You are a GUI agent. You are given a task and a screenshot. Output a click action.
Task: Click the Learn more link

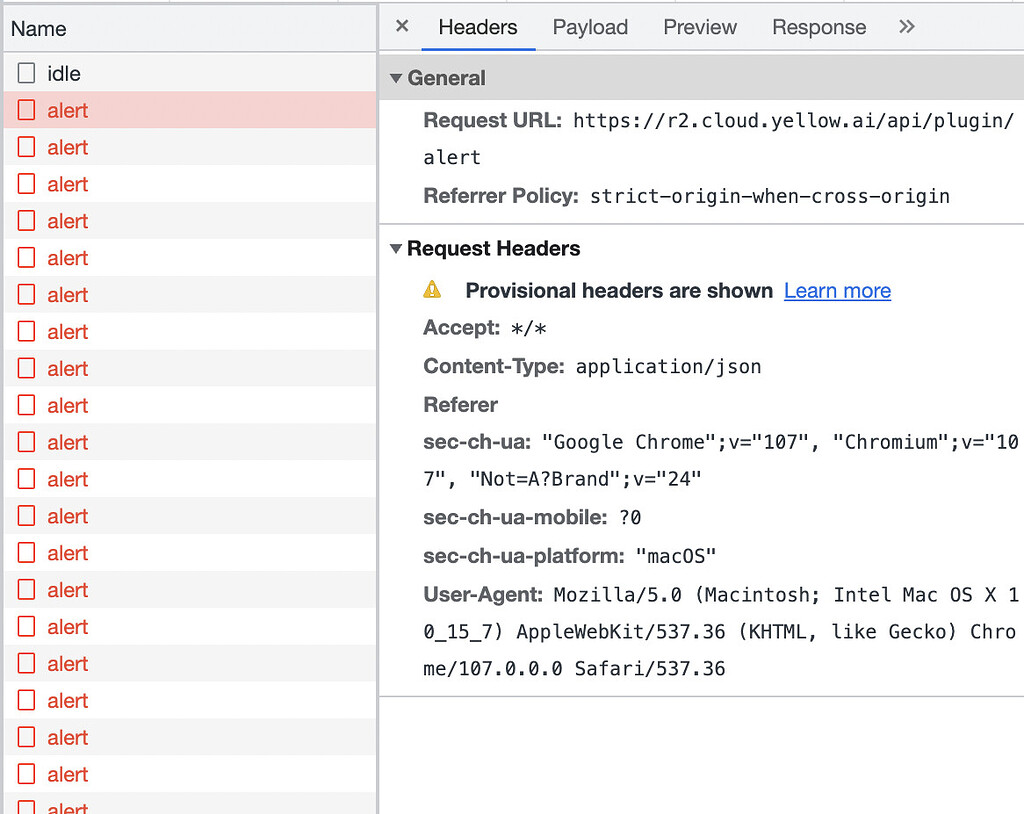click(x=837, y=290)
